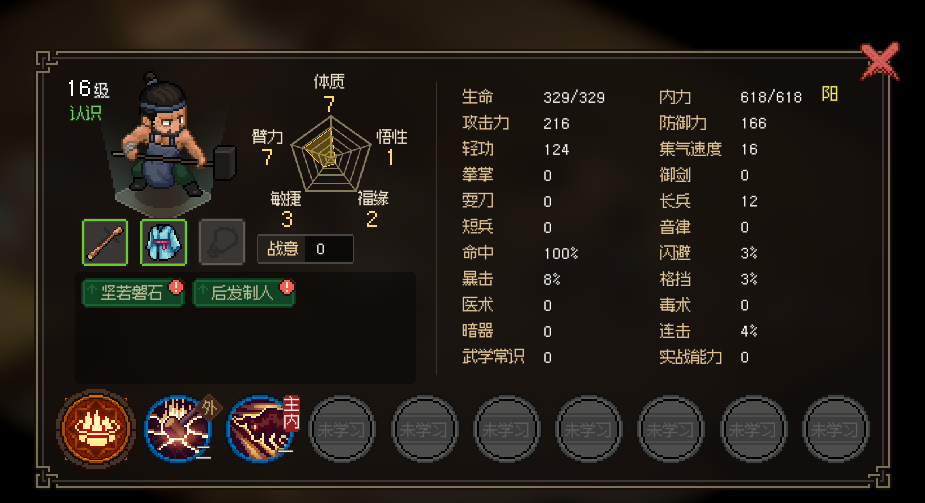
Task: Click the flaming lotus skill icon
Action: [x=96, y=429]
